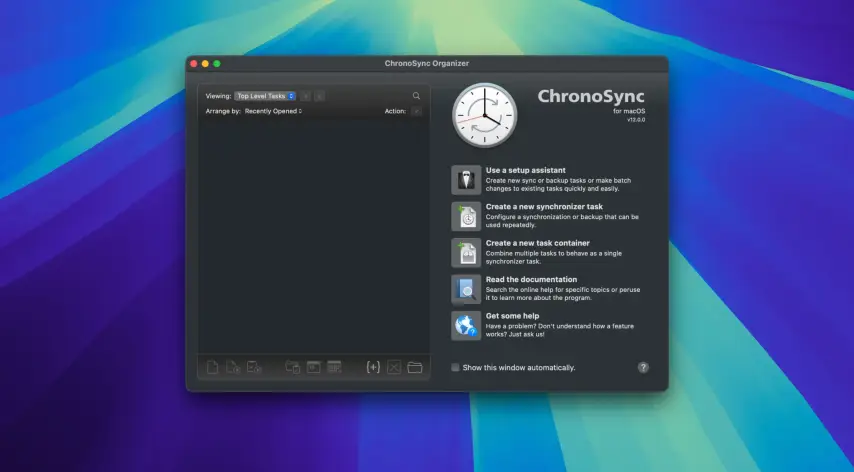This screenshot has width=854, height=472.
Task: Click the blank document icon in bottom toolbar
Action: coord(212,367)
